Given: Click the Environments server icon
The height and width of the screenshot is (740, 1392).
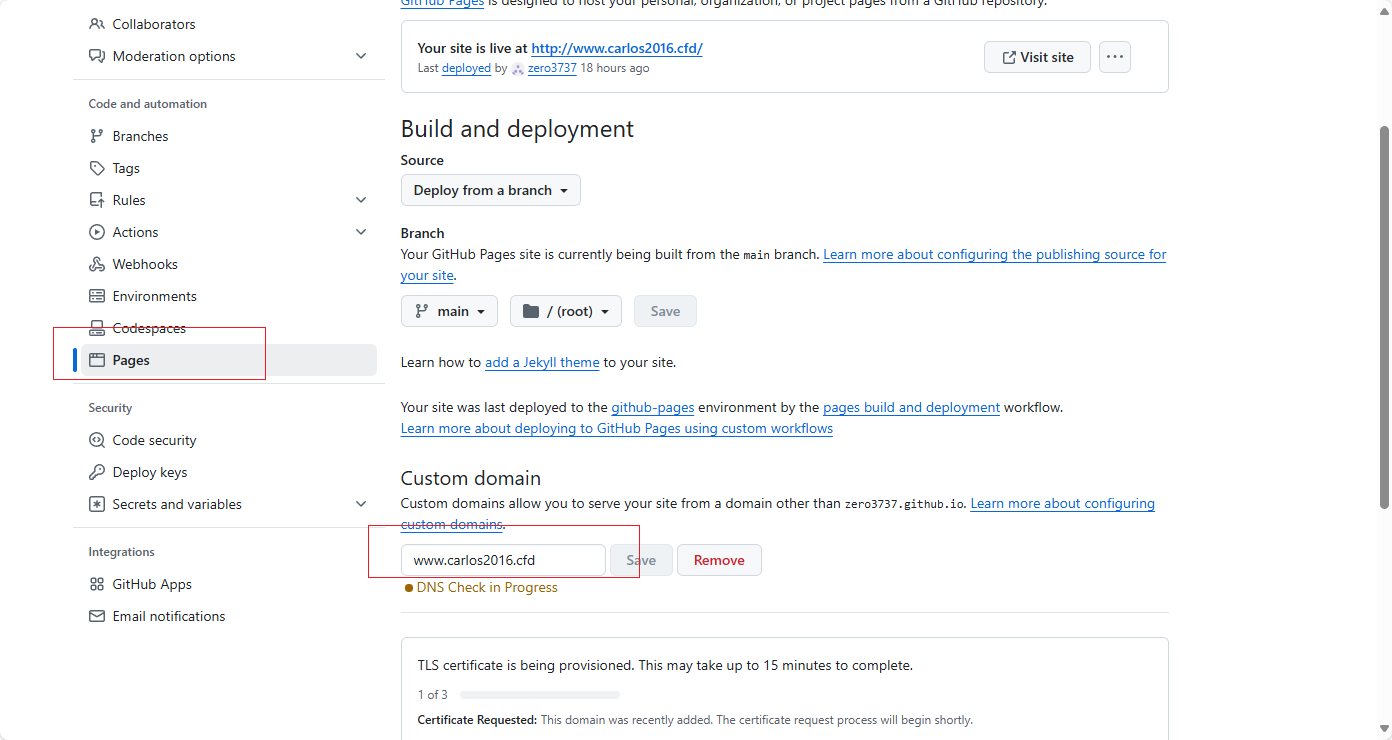Looking at the screenshot, I should click(97, 296).
